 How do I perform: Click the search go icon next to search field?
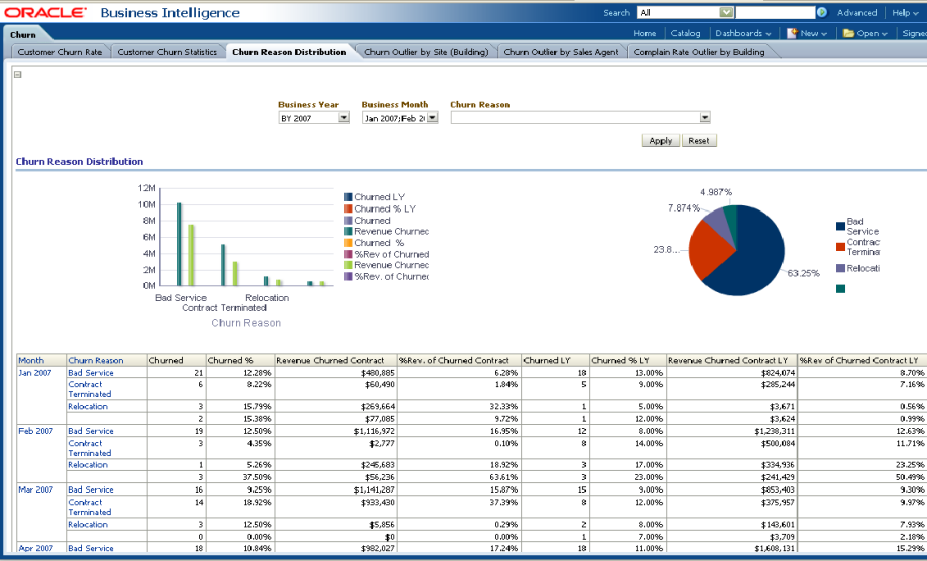[x=822, y=12]
